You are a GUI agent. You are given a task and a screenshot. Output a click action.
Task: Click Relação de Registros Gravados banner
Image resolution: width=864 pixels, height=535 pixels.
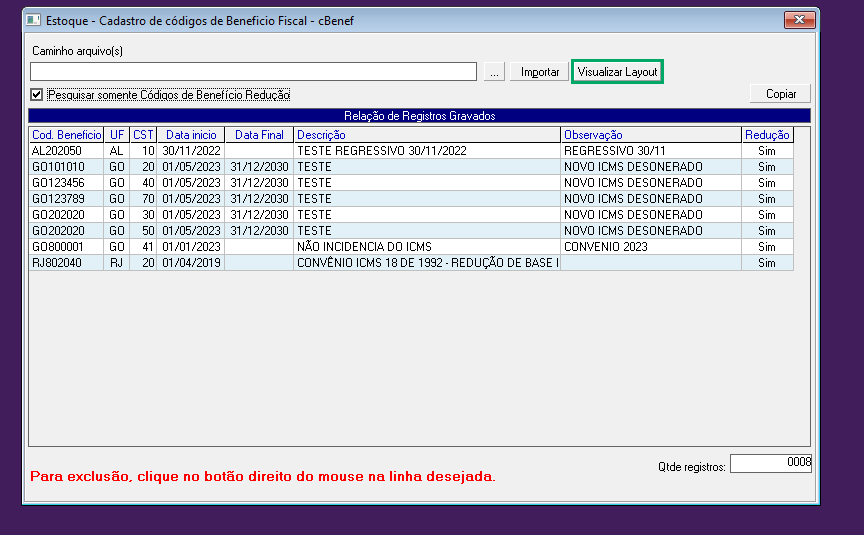[x=419, y=116]
